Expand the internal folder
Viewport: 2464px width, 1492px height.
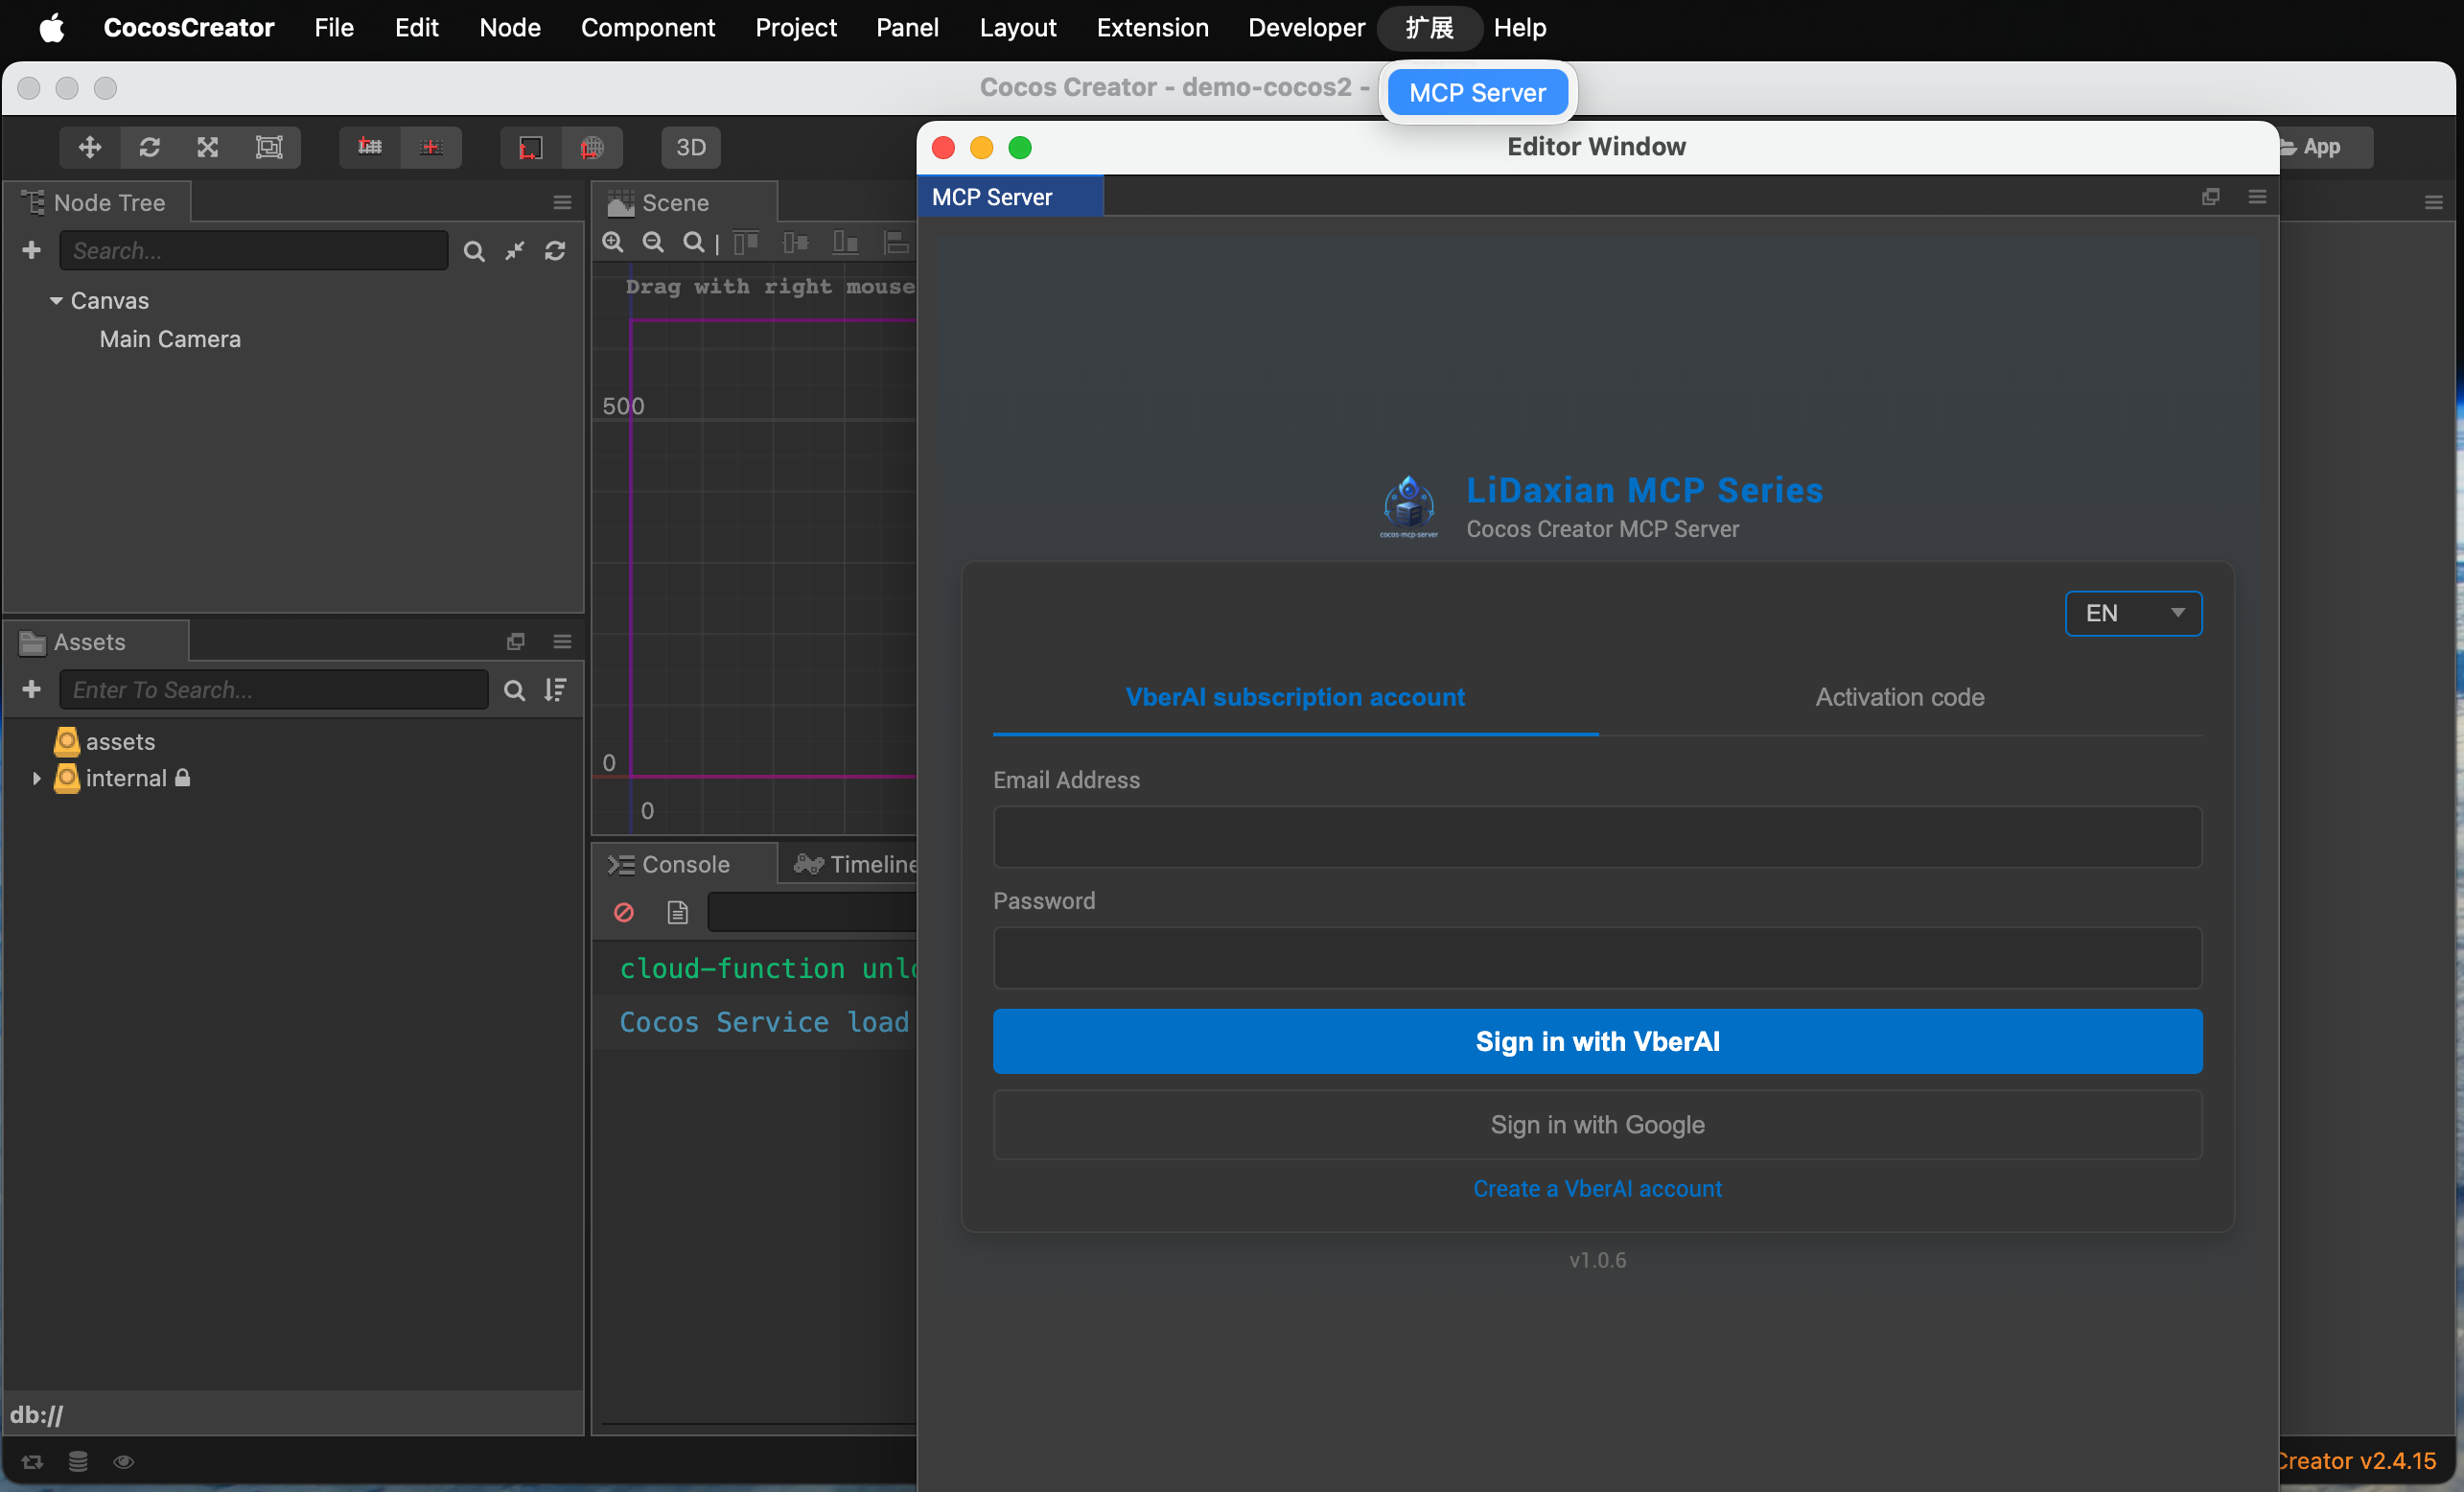tap(37, 778)
